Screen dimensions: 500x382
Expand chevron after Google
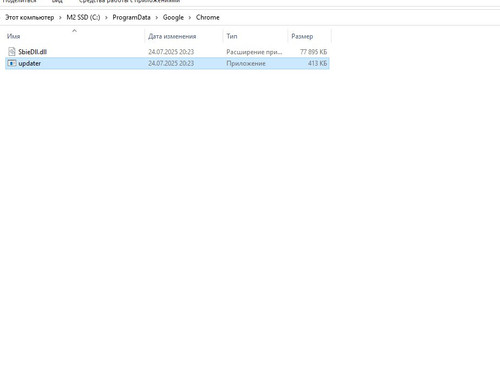[x=190, y=18]
